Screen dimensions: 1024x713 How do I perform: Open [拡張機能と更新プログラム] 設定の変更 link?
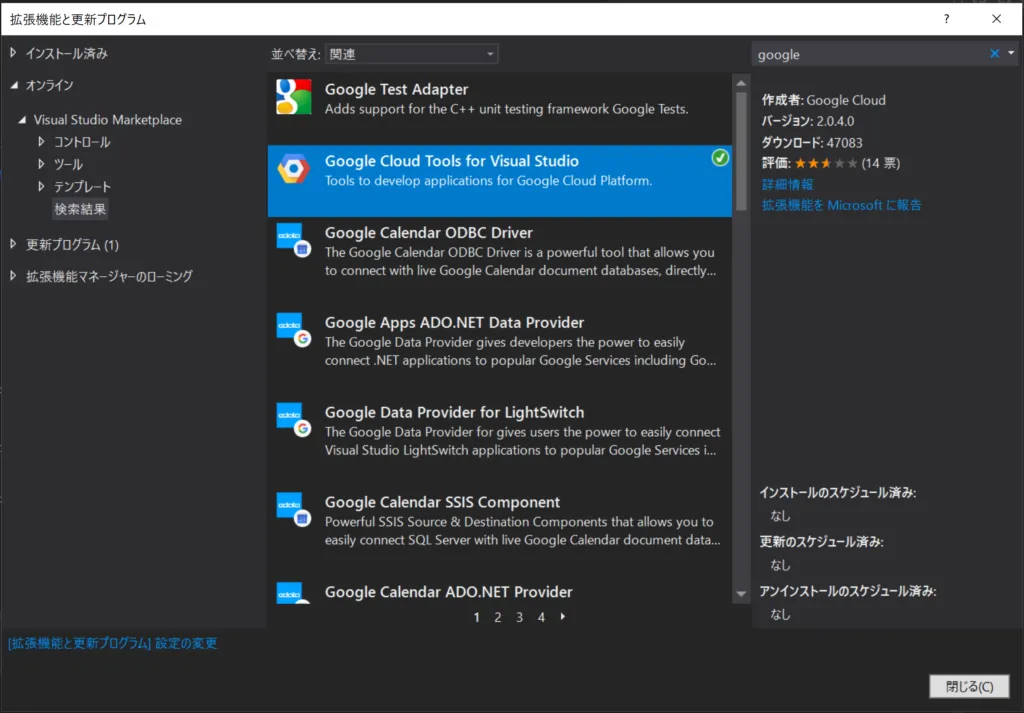click(112, 643)
